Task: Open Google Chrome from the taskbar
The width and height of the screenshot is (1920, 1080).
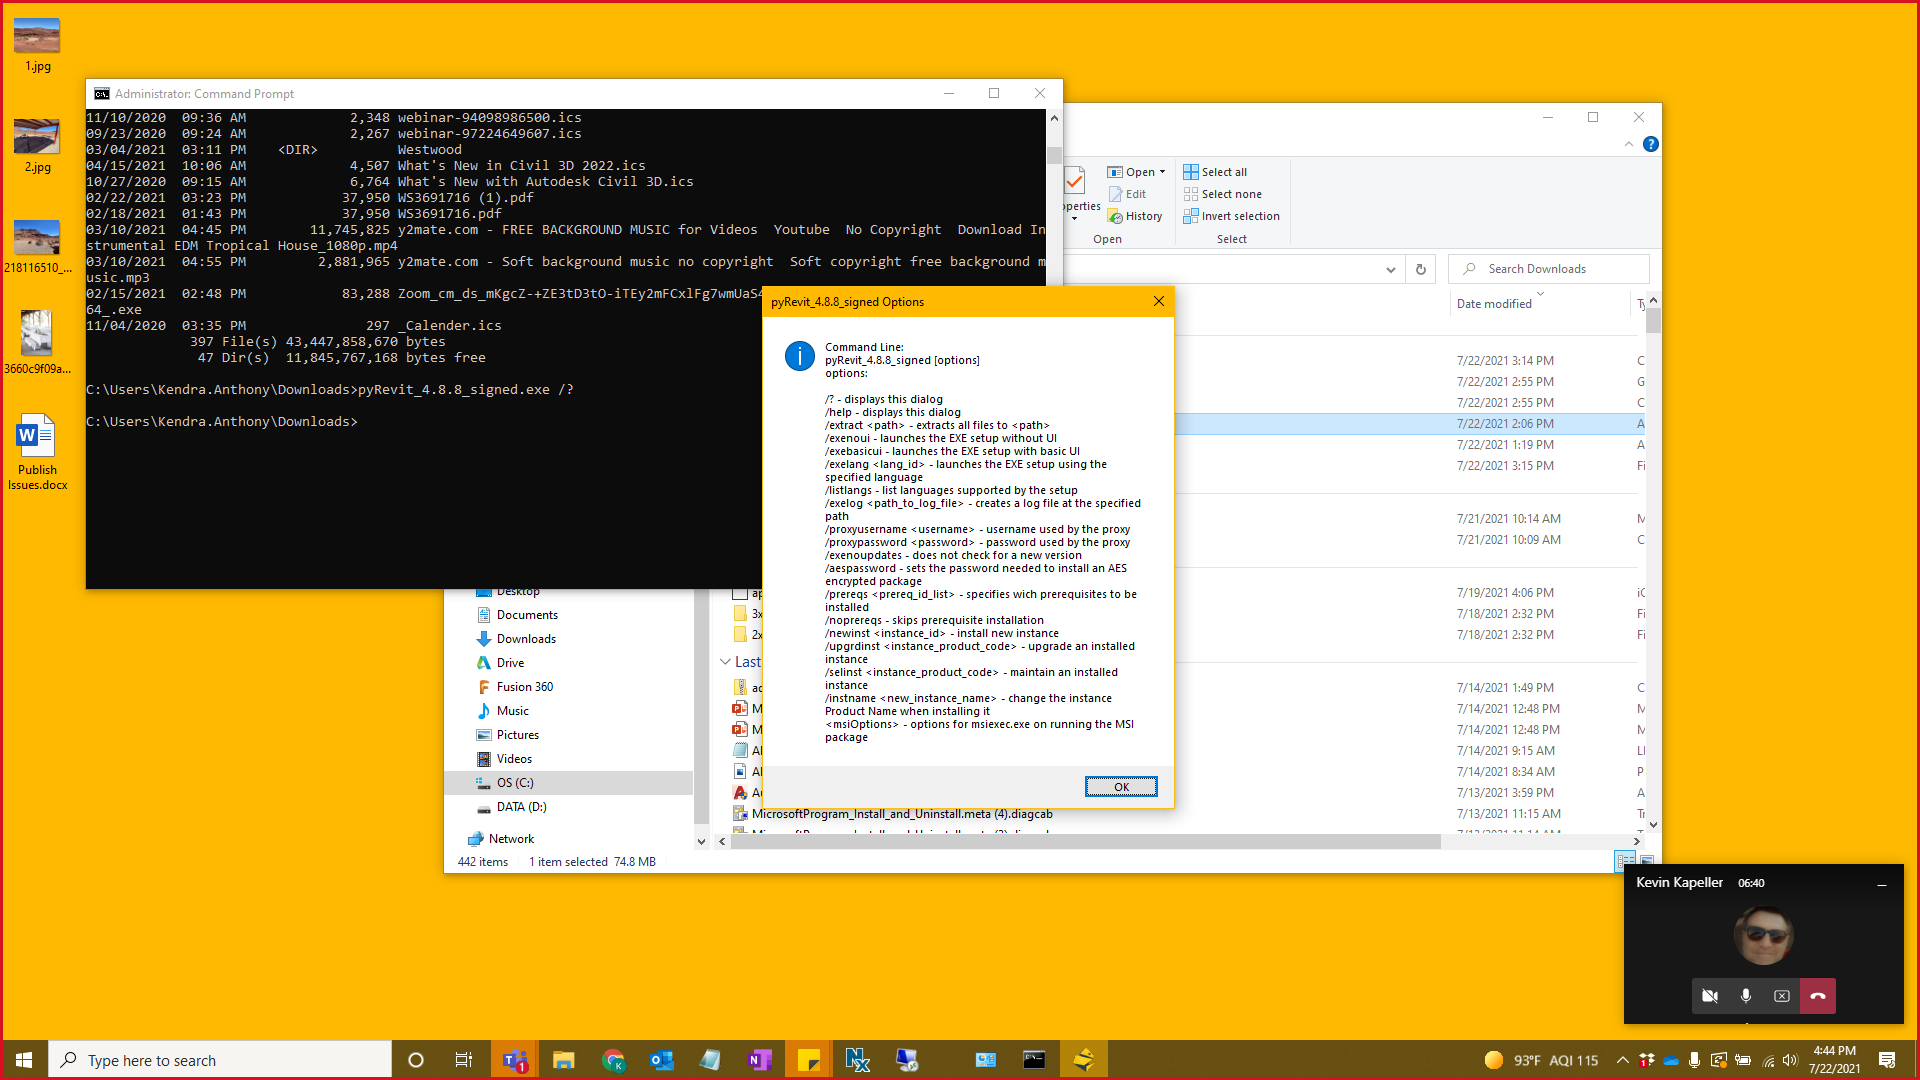Action: [x=613, y=1059]
